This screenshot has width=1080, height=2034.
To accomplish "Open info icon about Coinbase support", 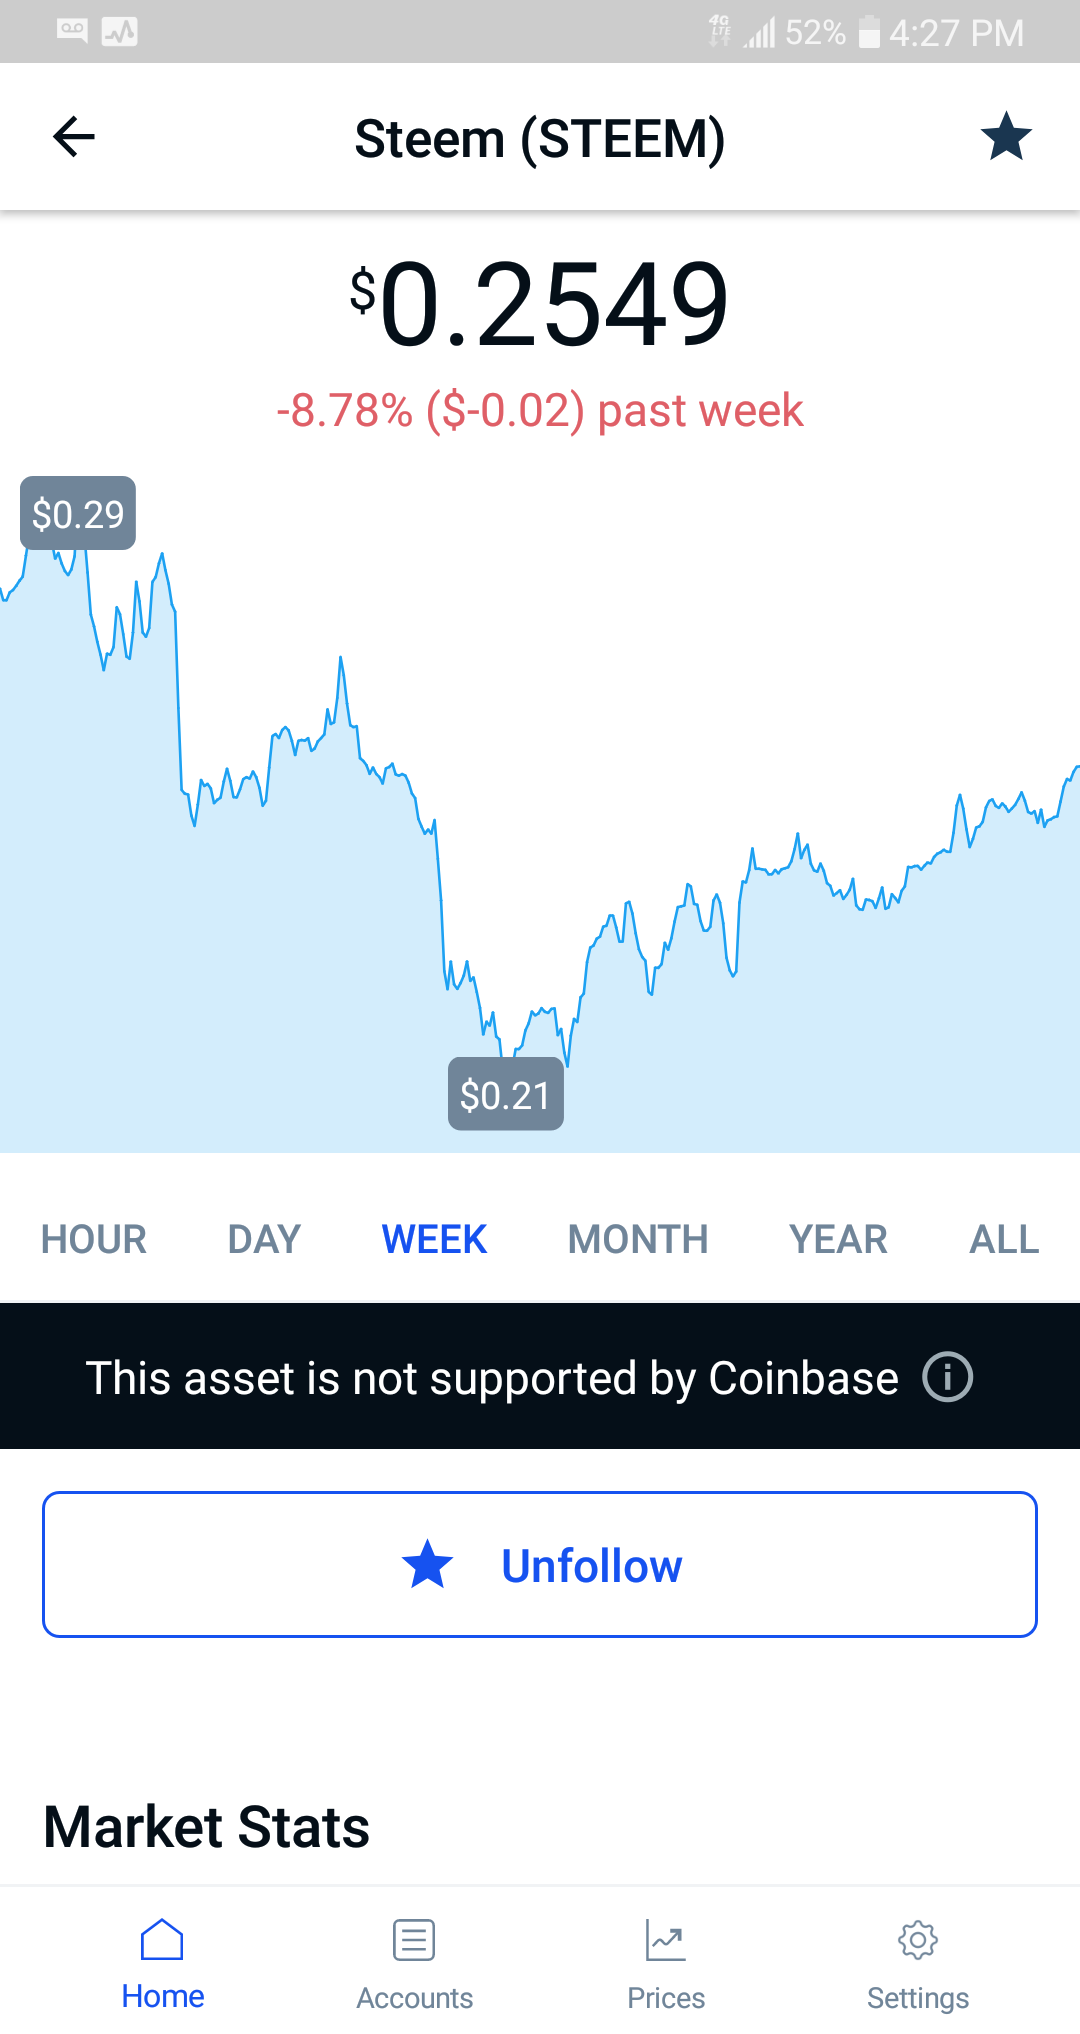I will (x=947, y=1377).
